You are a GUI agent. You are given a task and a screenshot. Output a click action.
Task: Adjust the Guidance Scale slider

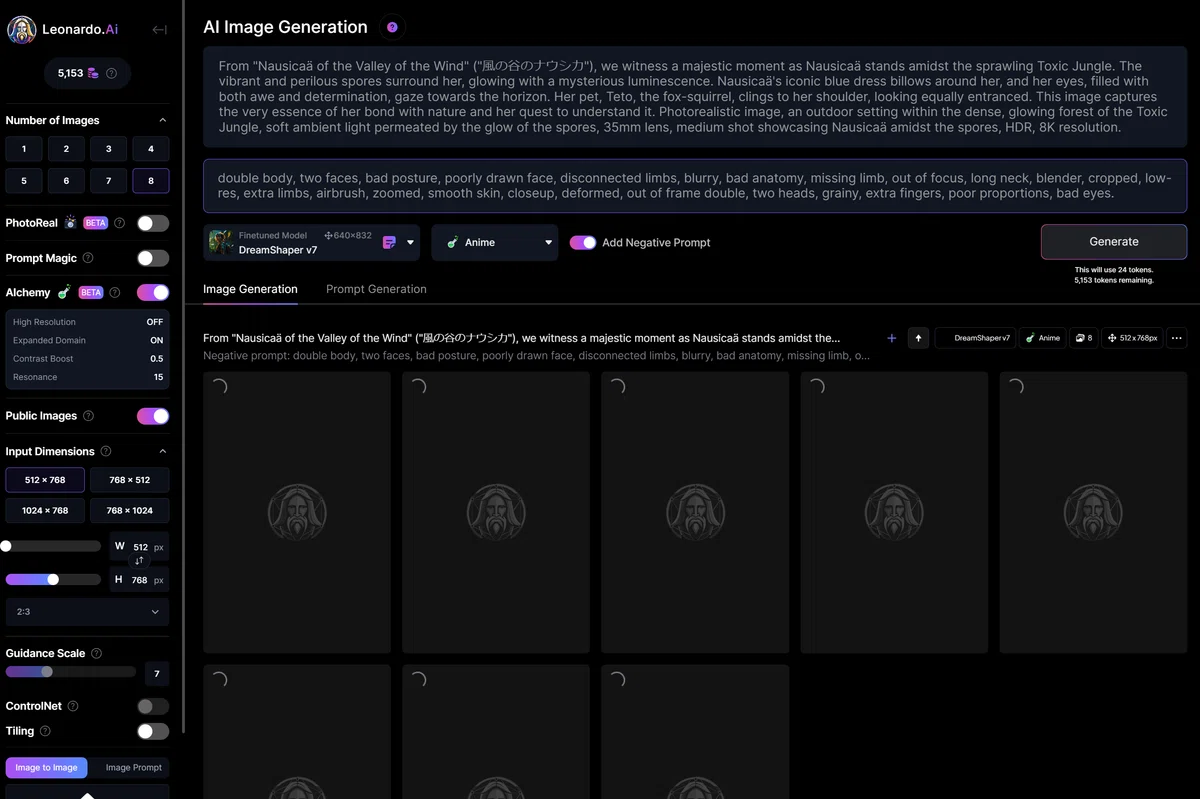tap(70, 672)
